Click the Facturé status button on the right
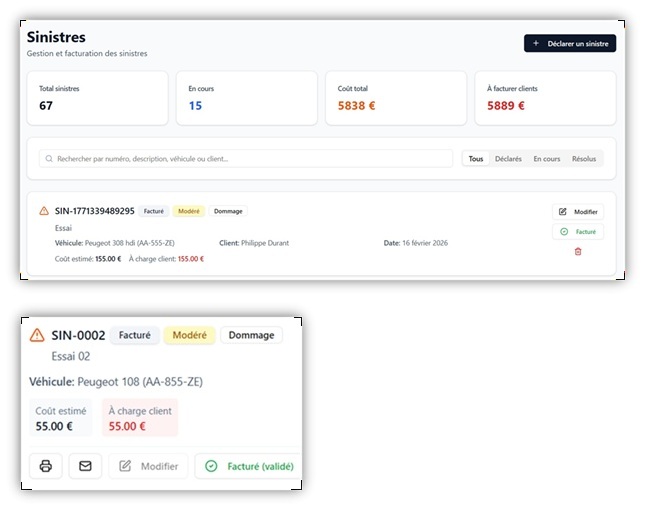The height and width of the screenshot is (525, 645). pos(578,232)
